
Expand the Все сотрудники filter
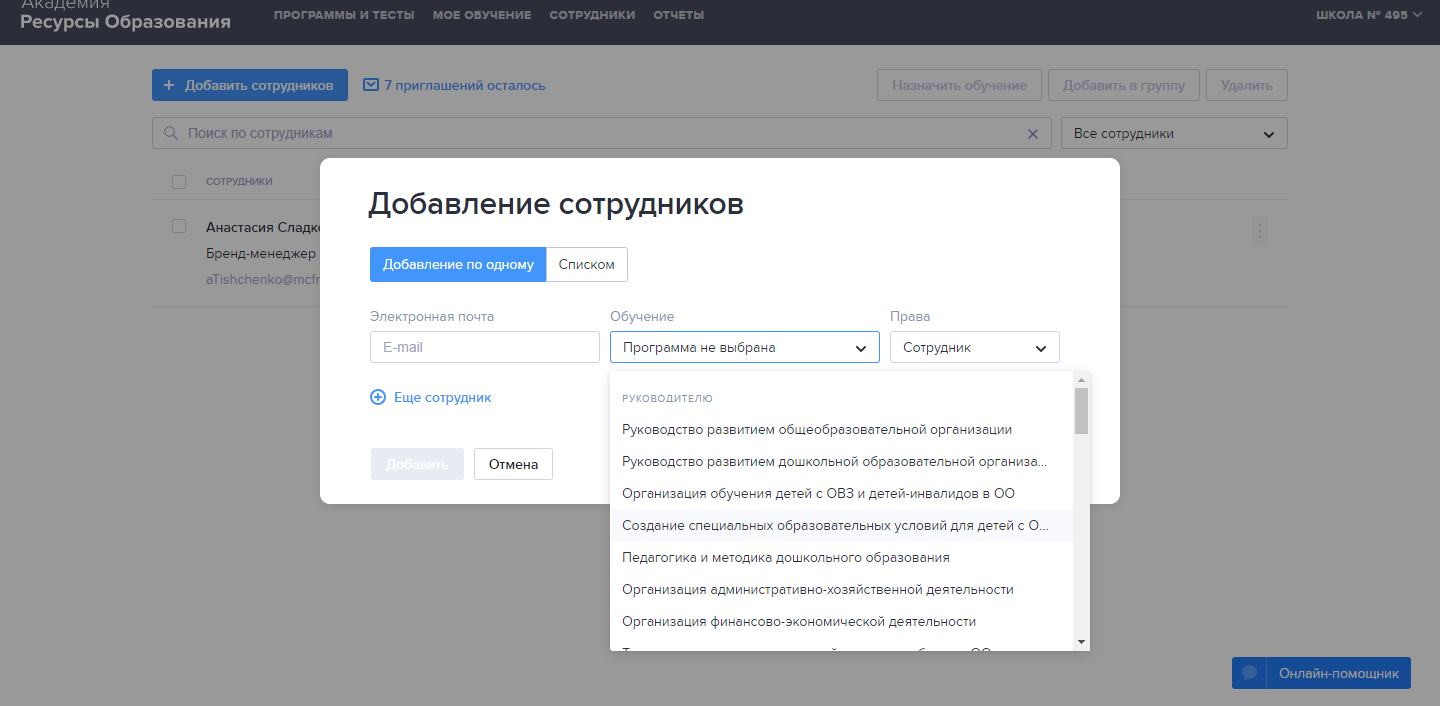pos(1173,133)
